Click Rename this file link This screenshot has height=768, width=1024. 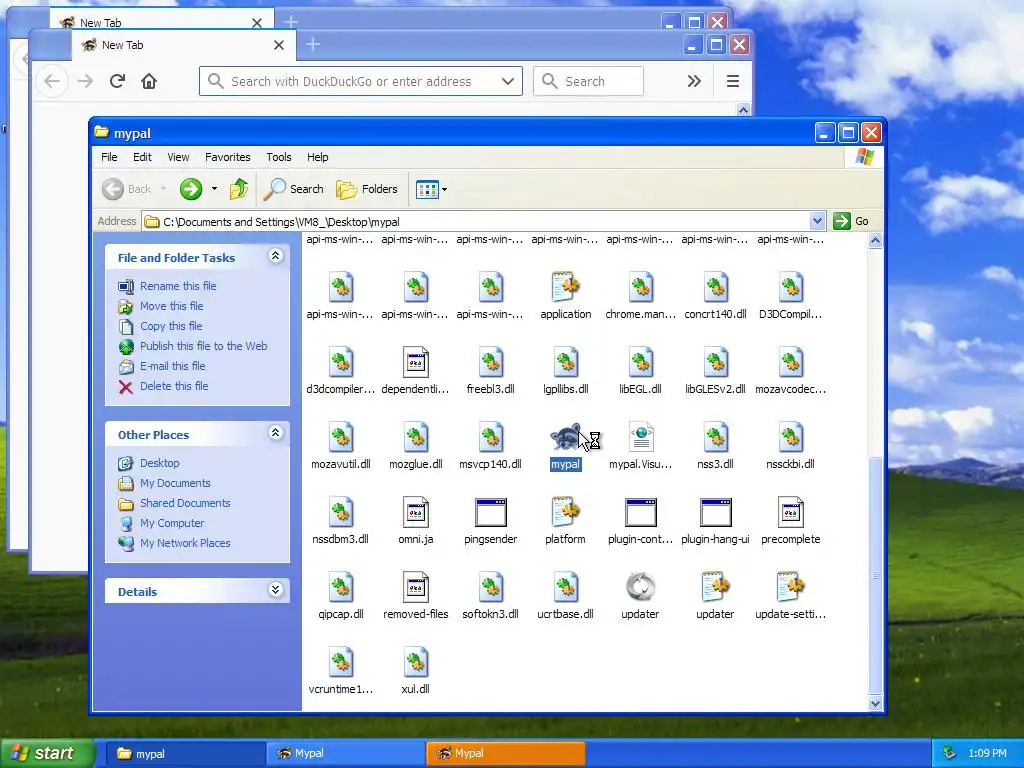[178, 286]
